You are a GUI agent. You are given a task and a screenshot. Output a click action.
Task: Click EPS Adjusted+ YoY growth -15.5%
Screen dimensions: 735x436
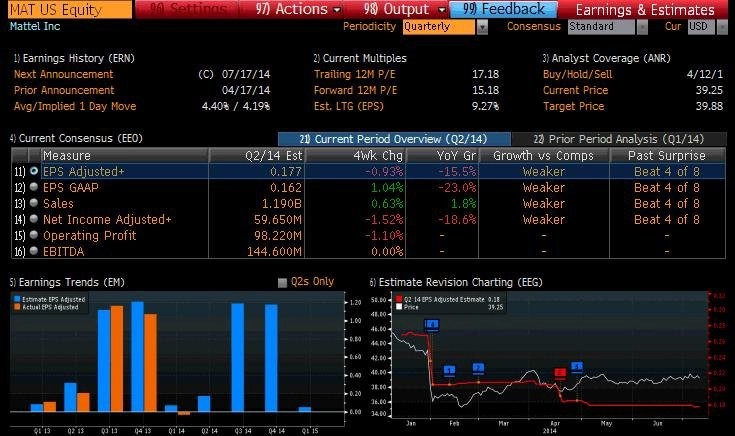pos(457,172)
